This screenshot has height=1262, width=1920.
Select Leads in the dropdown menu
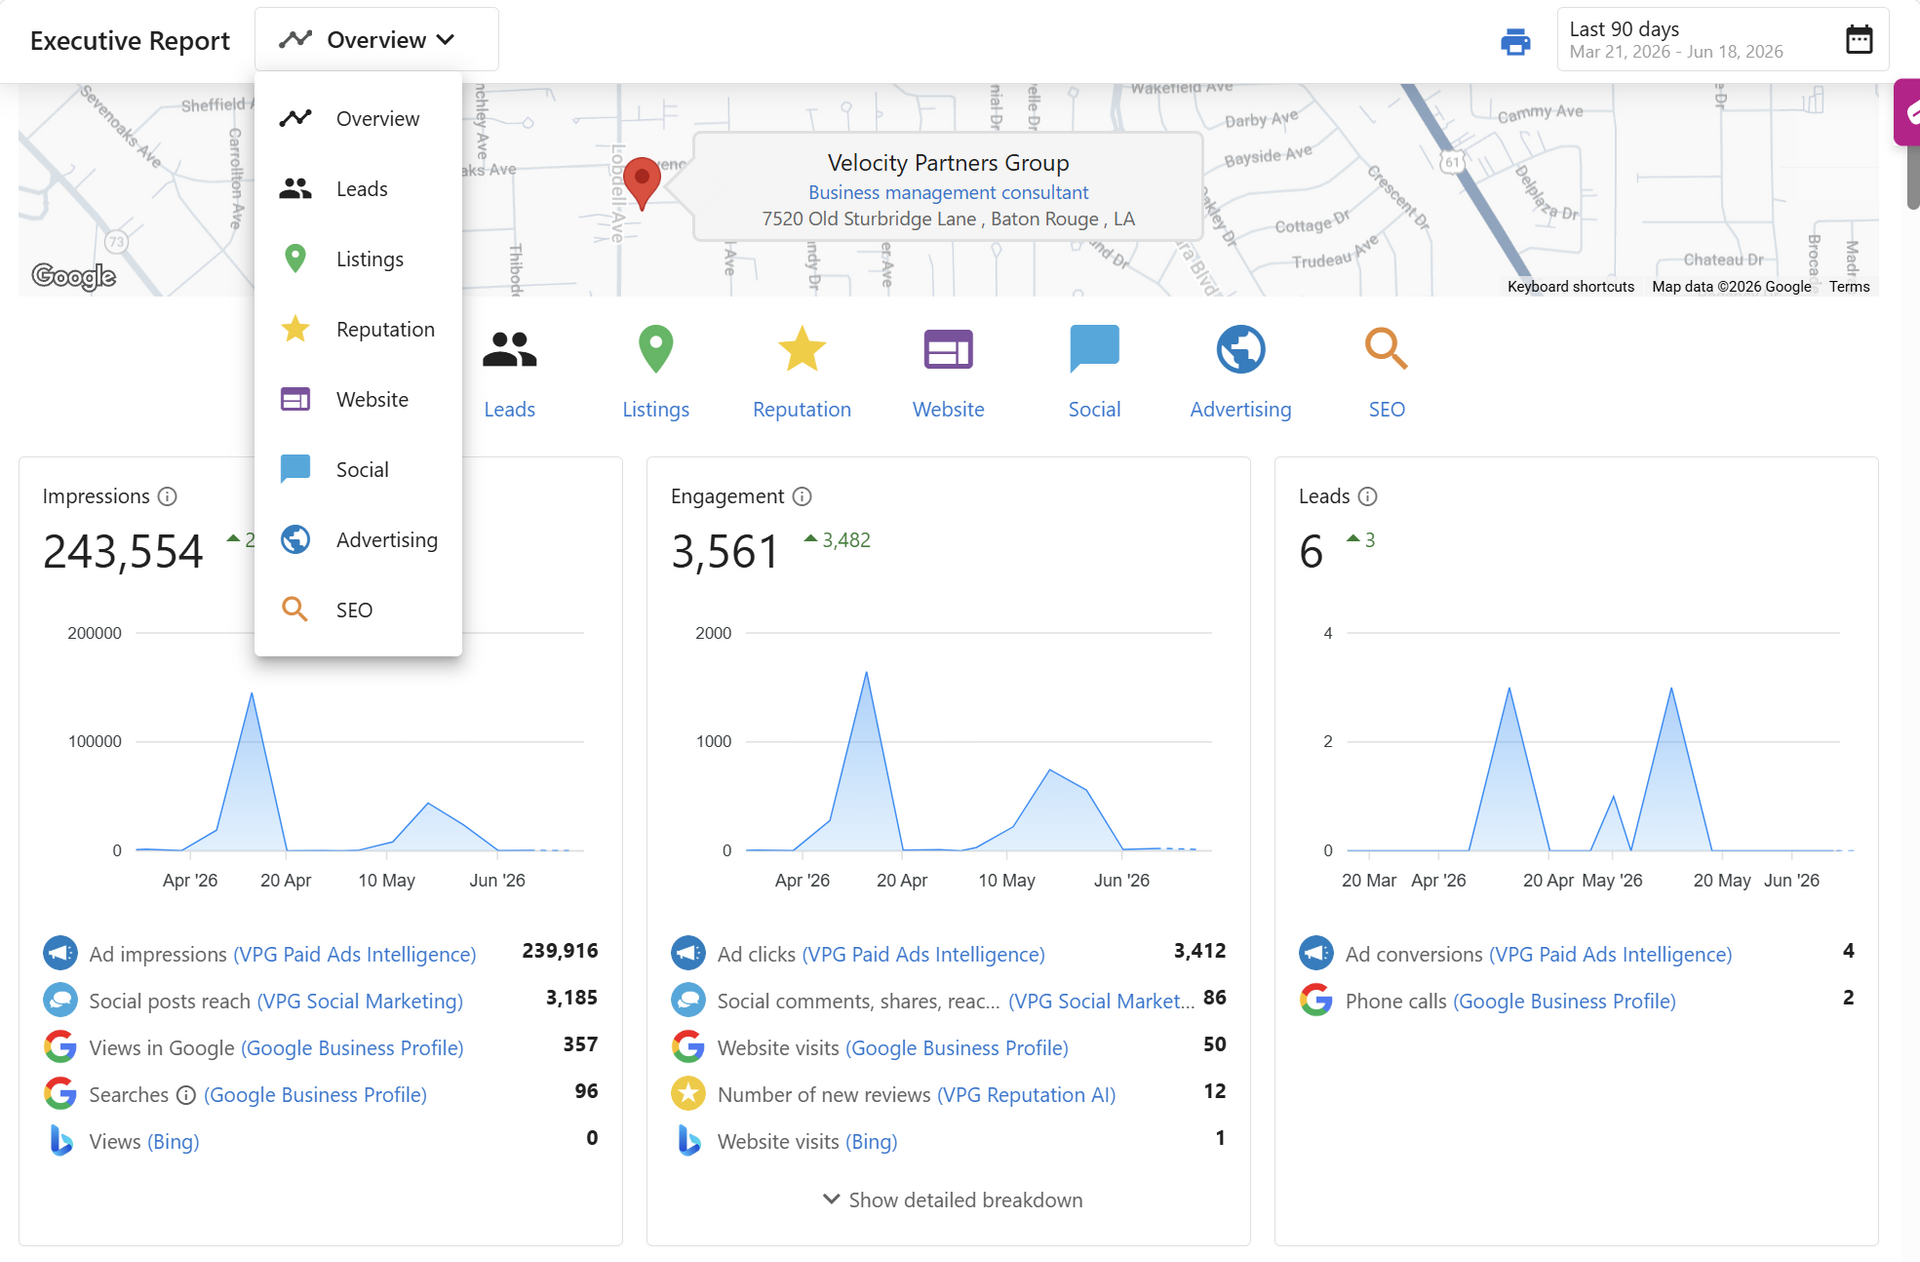[x=358, y=189]
